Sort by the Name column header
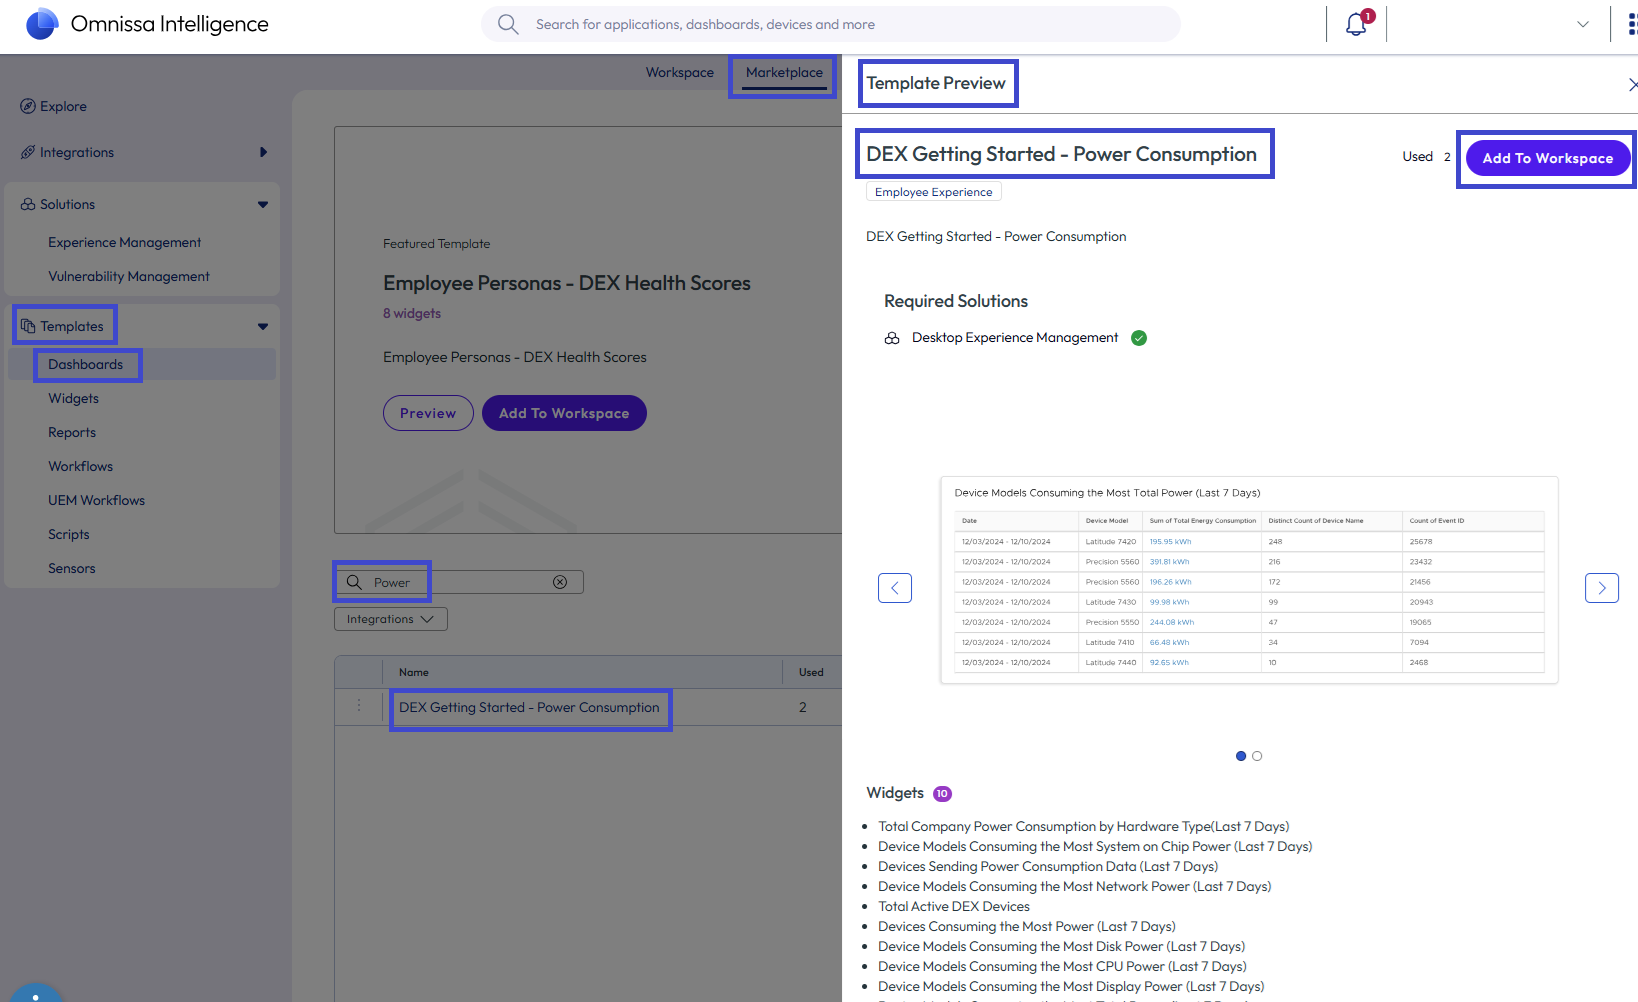 pyautogui.click(x=414, y=672)
